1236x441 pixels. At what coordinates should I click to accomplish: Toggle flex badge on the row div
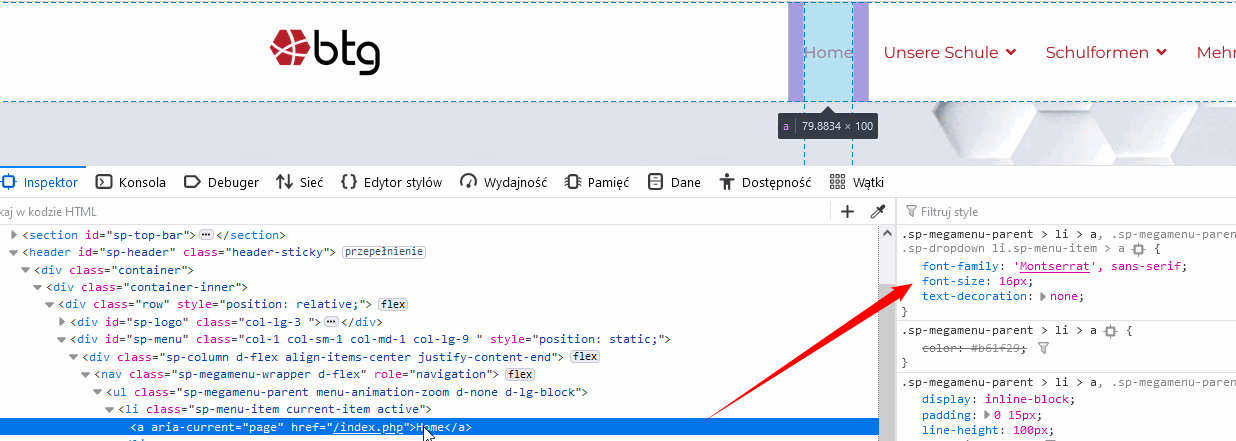pos(392,304)
